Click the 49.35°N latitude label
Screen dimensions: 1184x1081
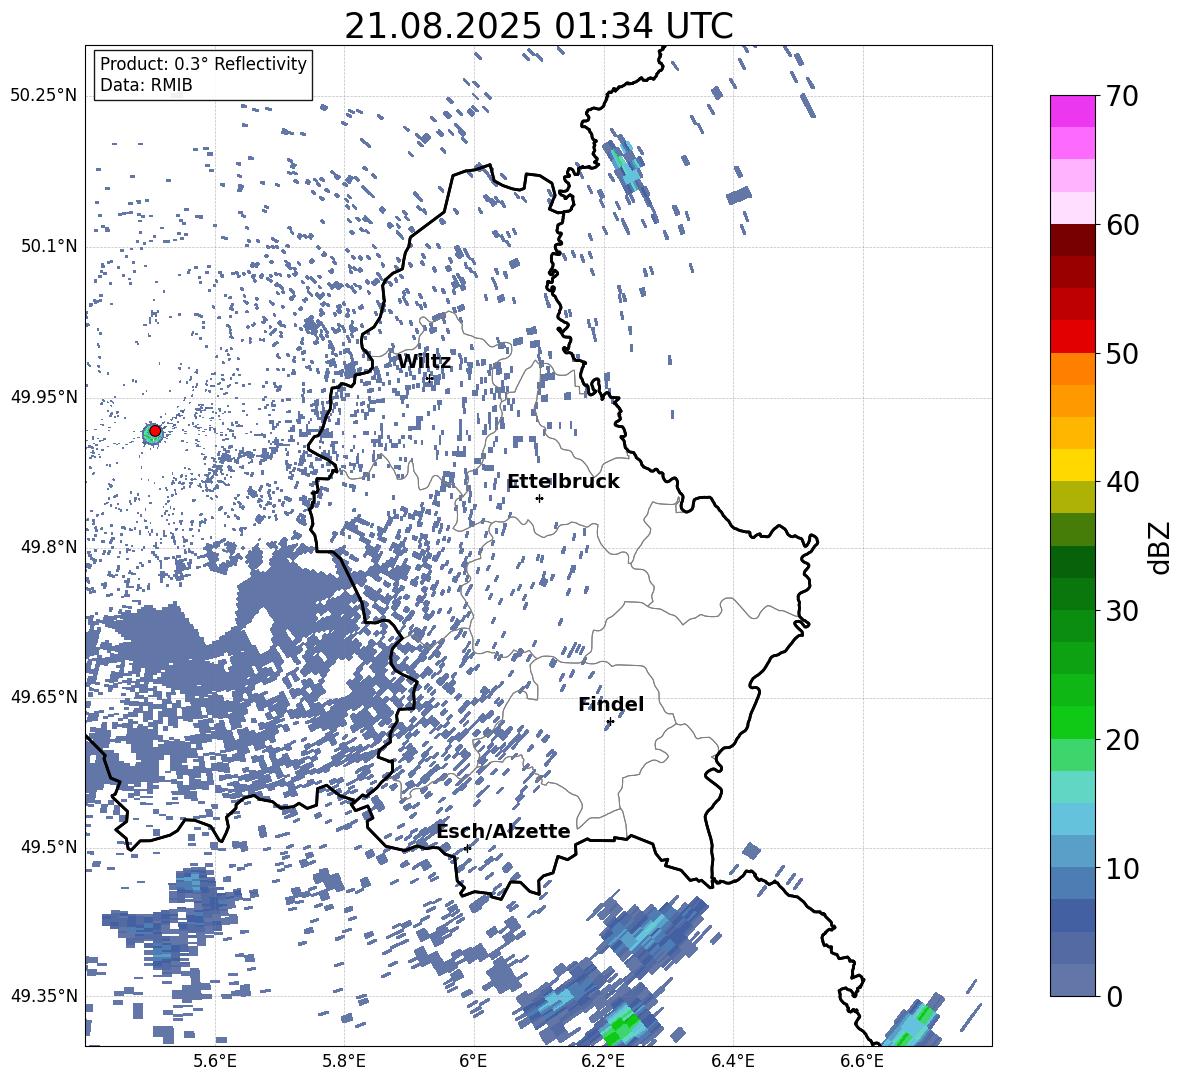click(x=44, y=996)
